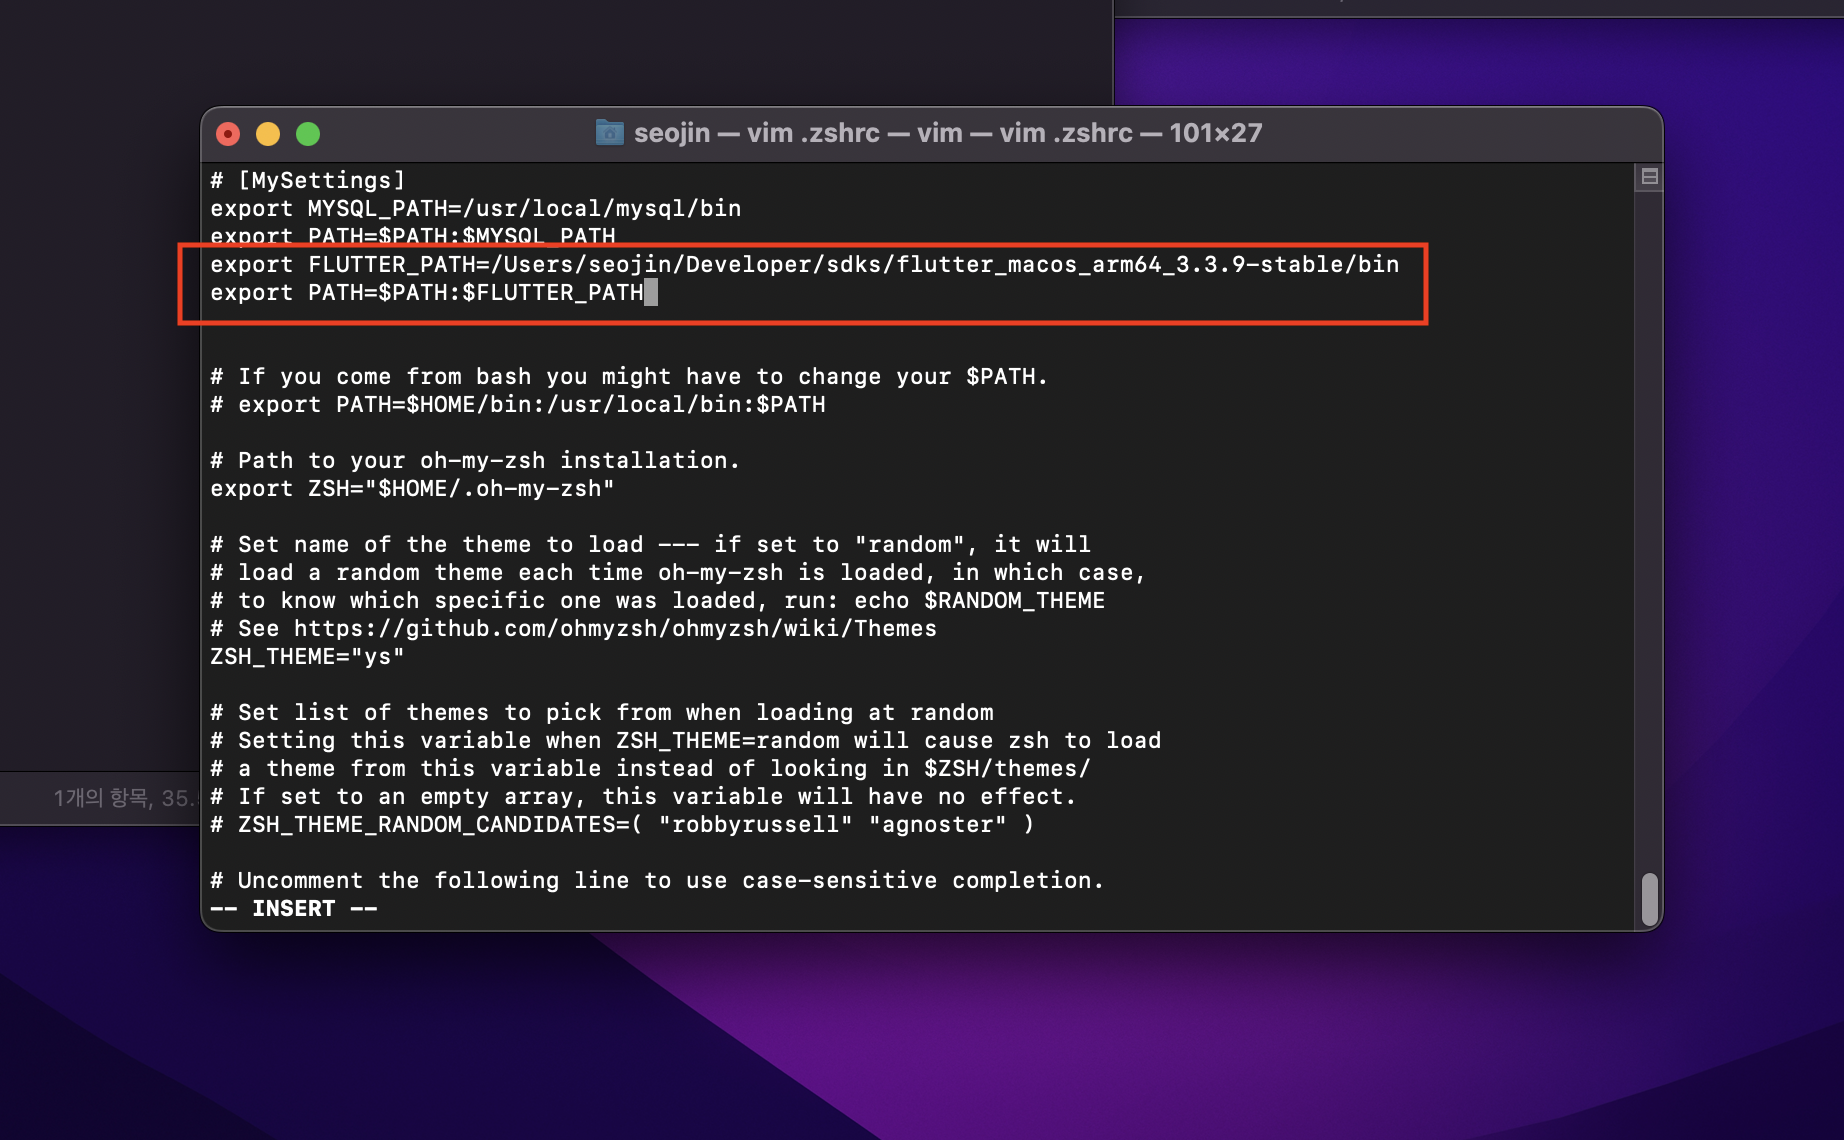Click the 'export ZSH="$HOME/.oh-my-zsh"' line
This screenshot has height=1140, width=1844.
coord(412,489)
